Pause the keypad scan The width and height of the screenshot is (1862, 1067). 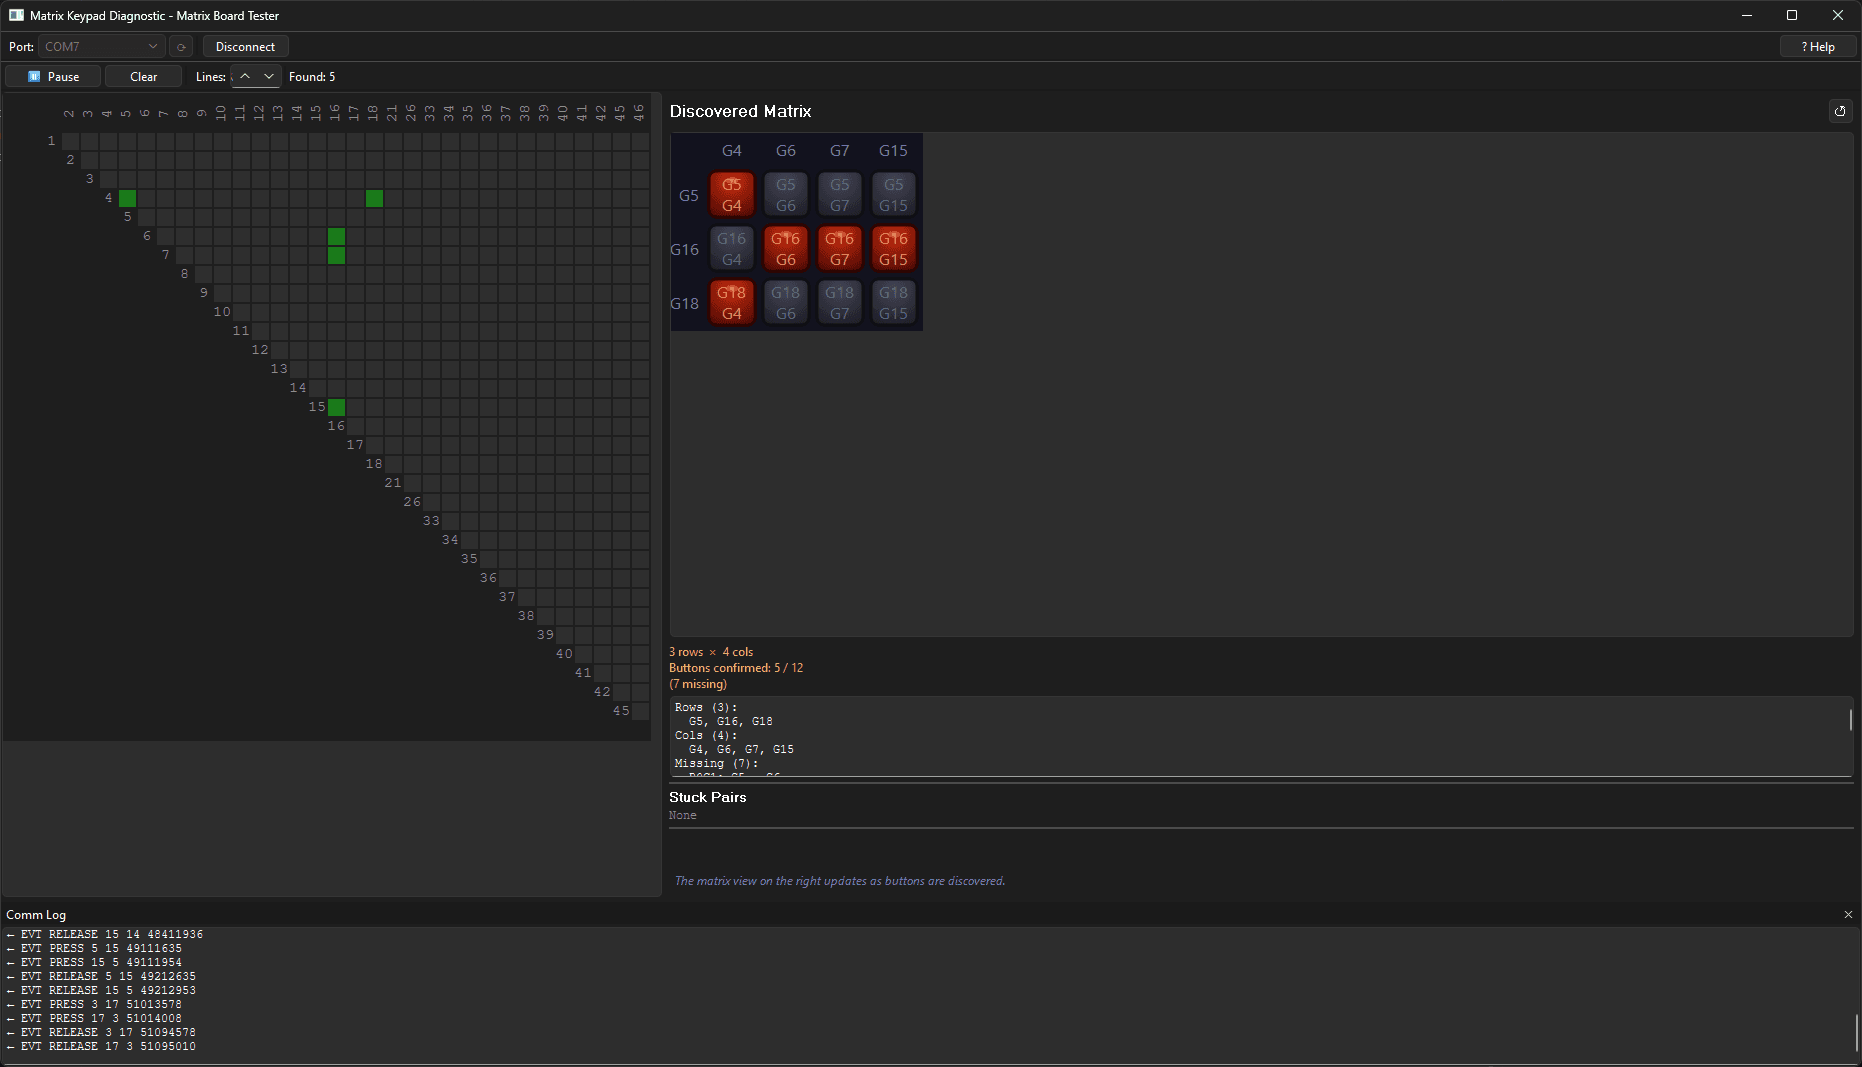pos(54,77)
